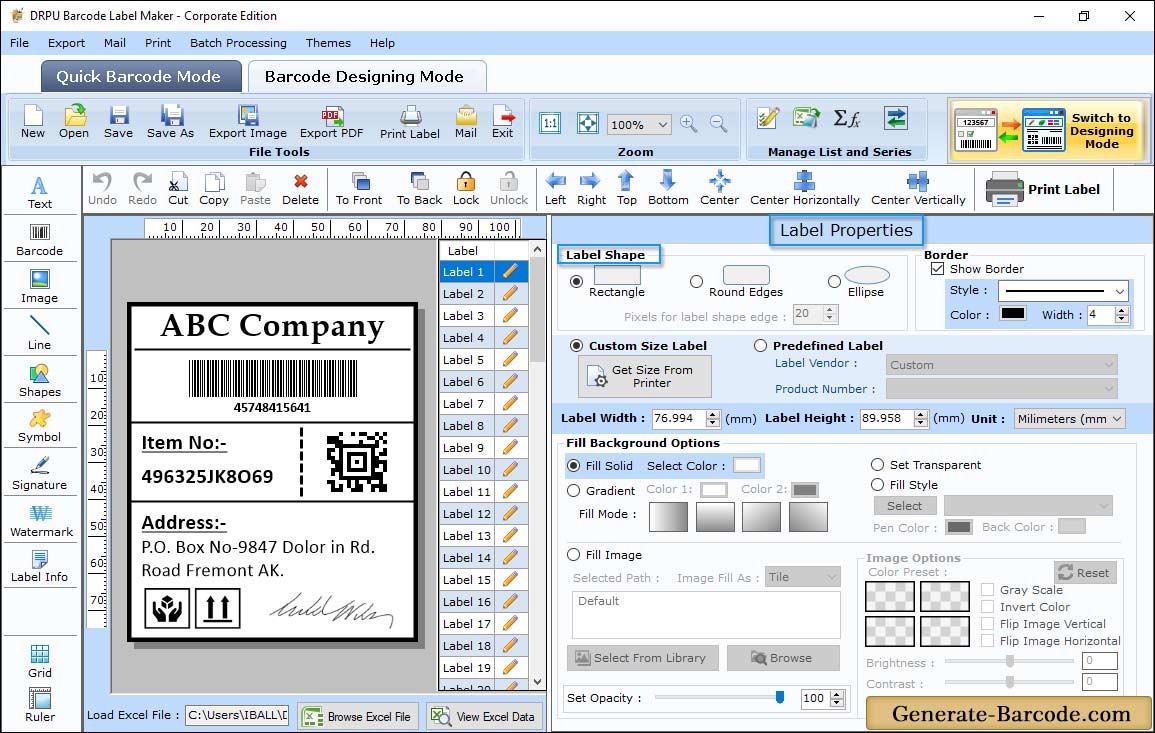Viewport: 1155px width, 733px height.
Task: Open the zoom percentage dropdown
Action: pos(662,124)
